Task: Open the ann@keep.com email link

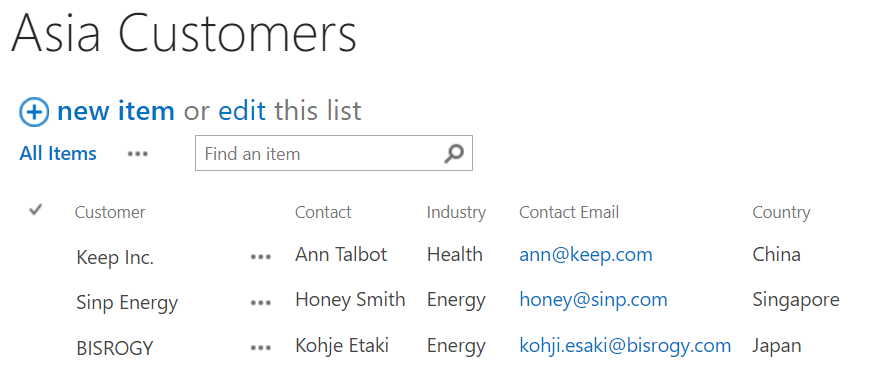Action: (x=586, y=255)
